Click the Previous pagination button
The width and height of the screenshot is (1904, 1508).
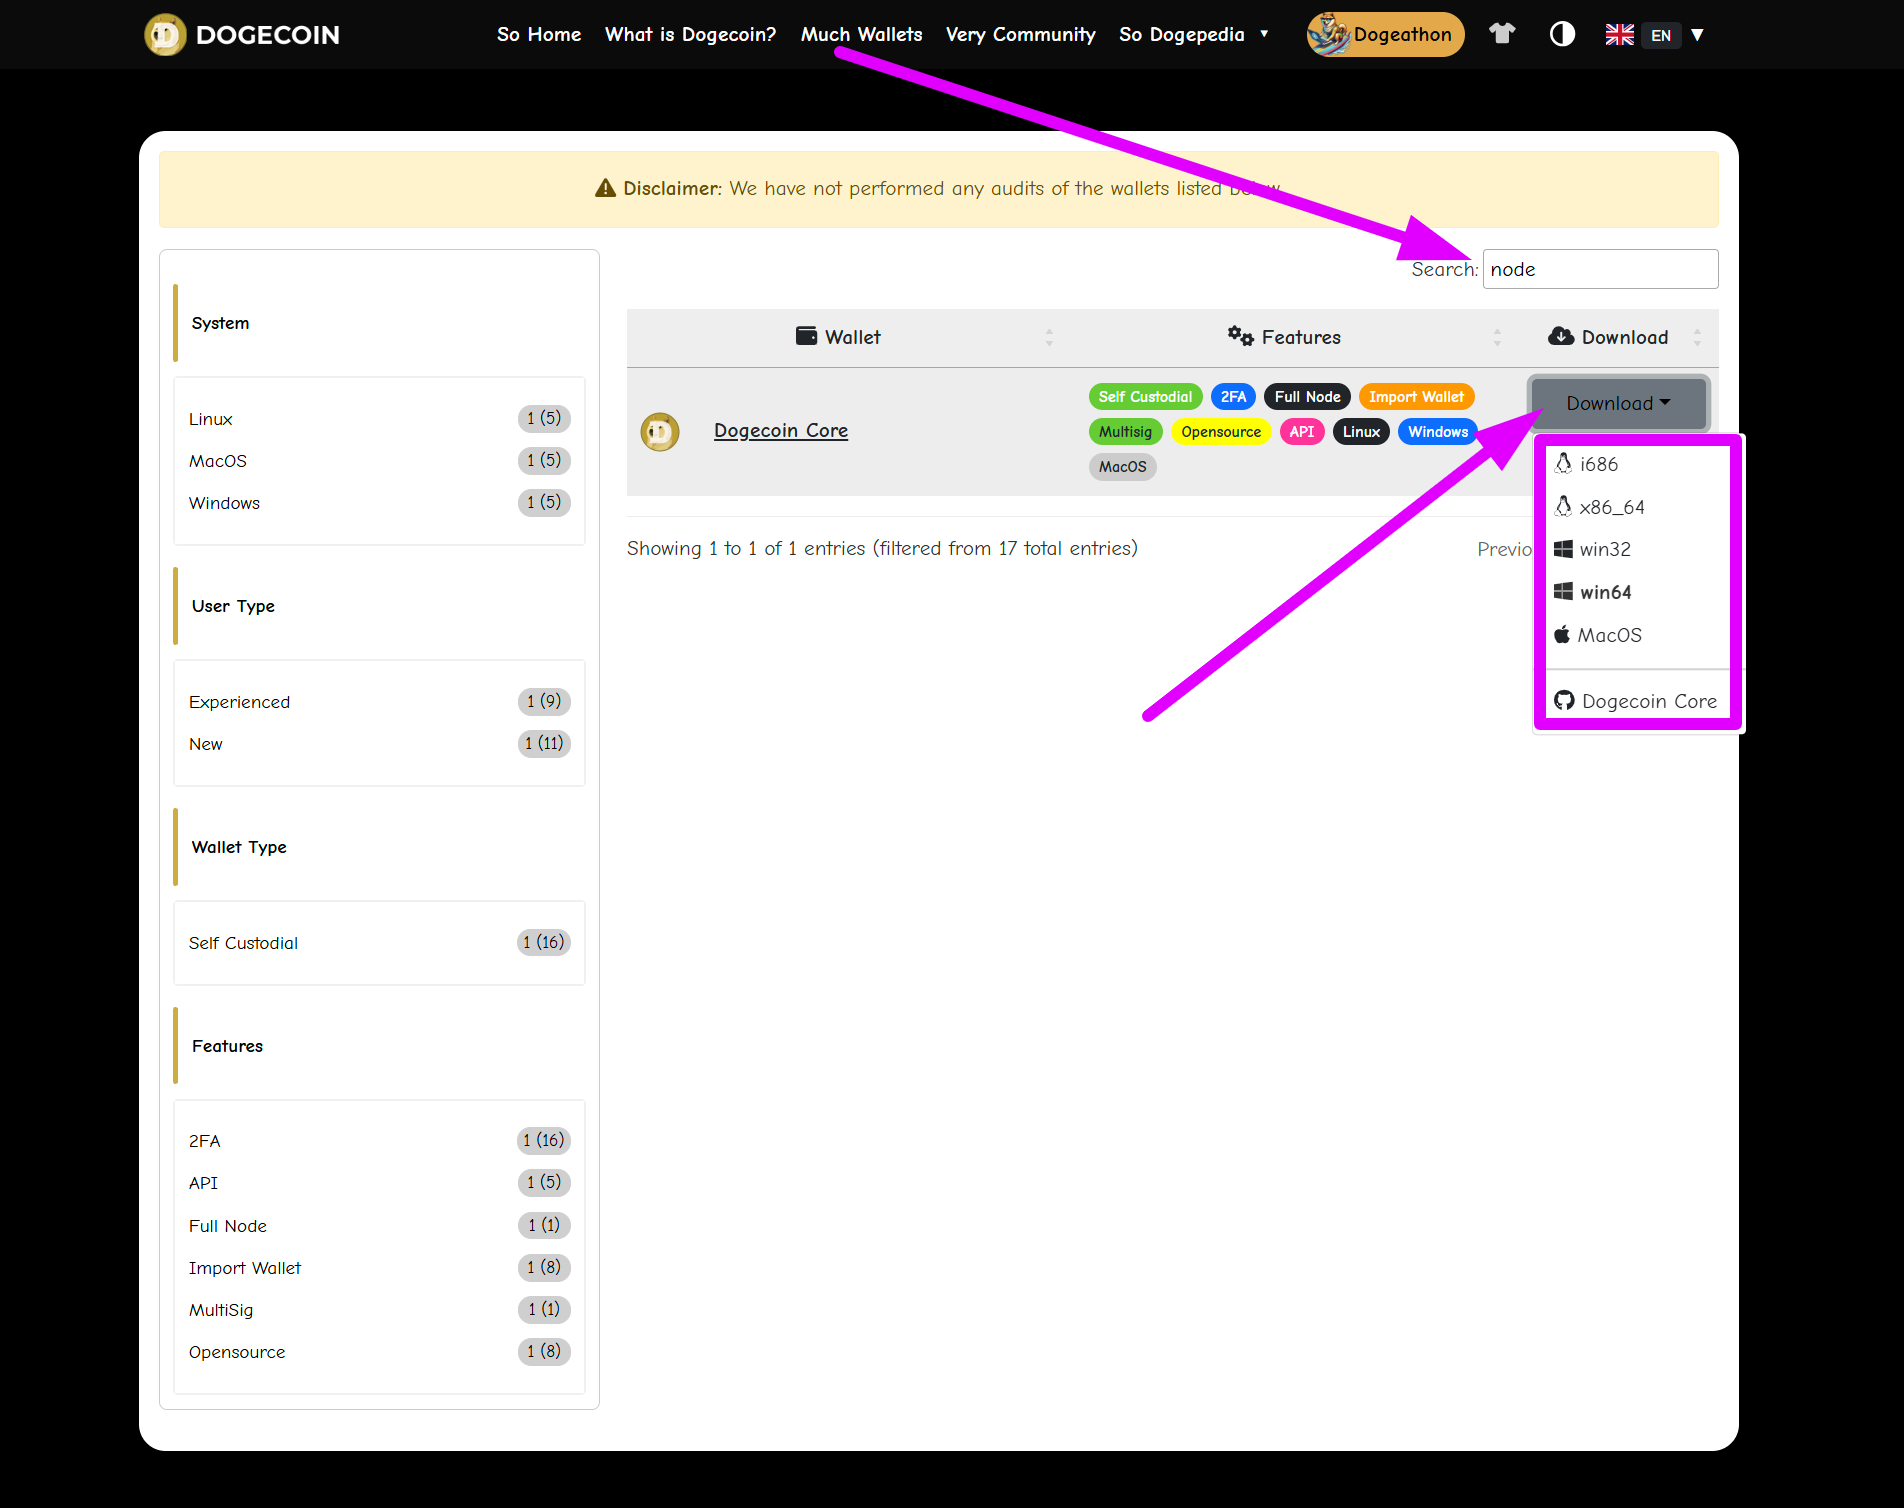[x=1504, y=549]
